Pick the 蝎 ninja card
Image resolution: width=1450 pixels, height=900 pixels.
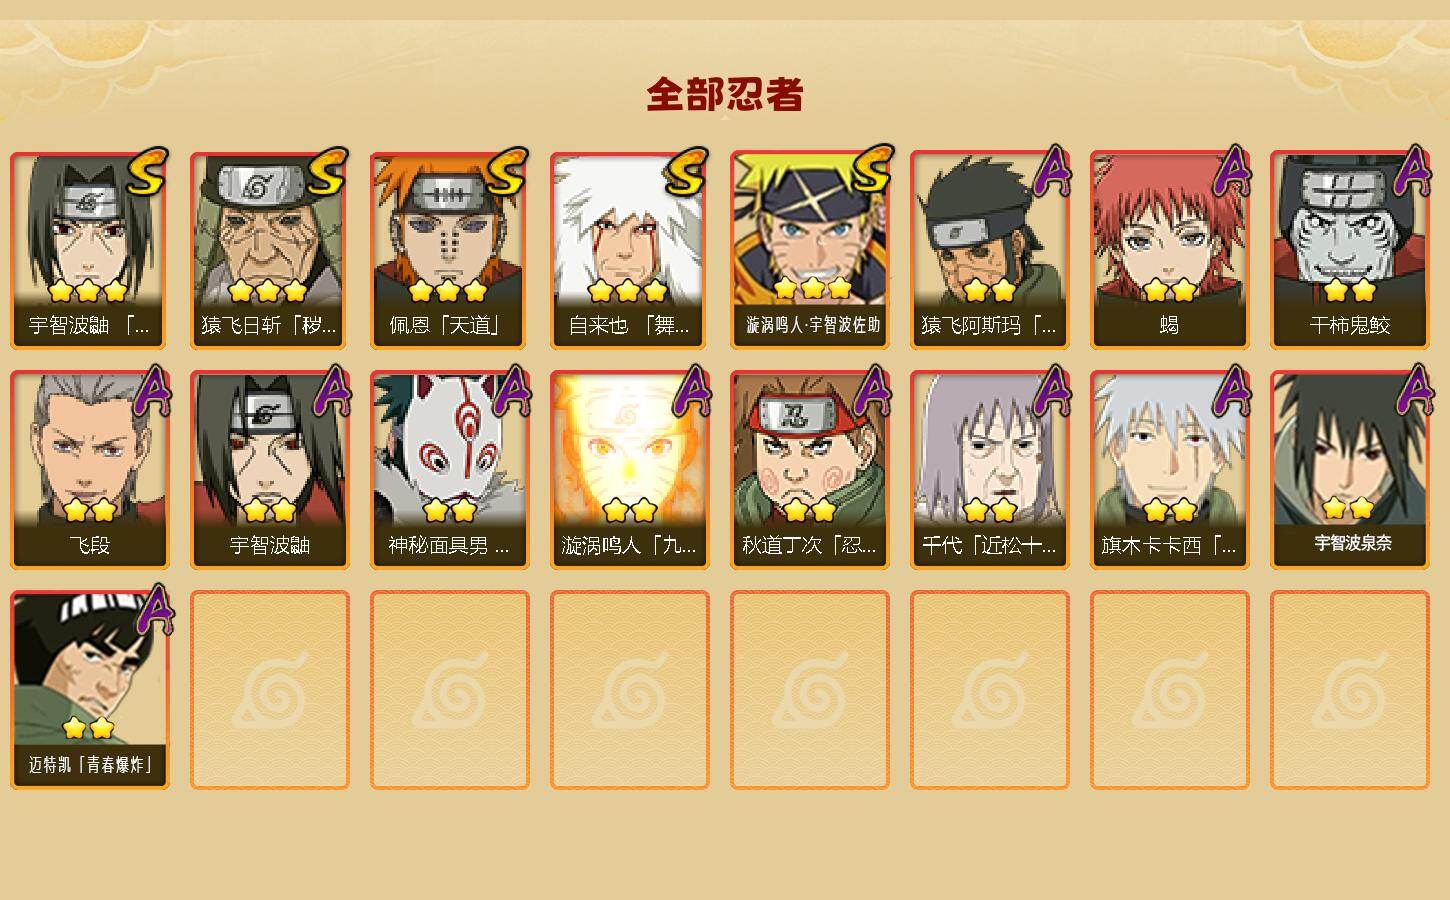click(1170, 250)
